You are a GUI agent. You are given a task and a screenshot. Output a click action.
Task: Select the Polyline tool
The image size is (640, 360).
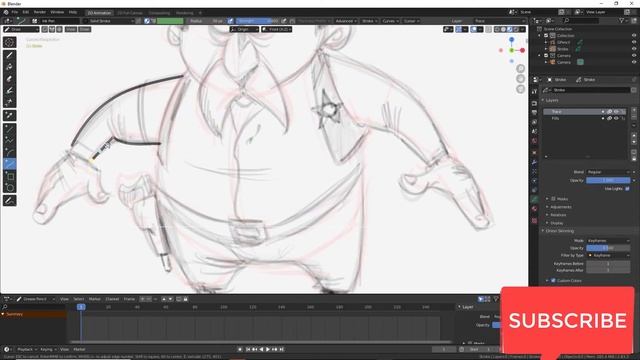(9, 140)
